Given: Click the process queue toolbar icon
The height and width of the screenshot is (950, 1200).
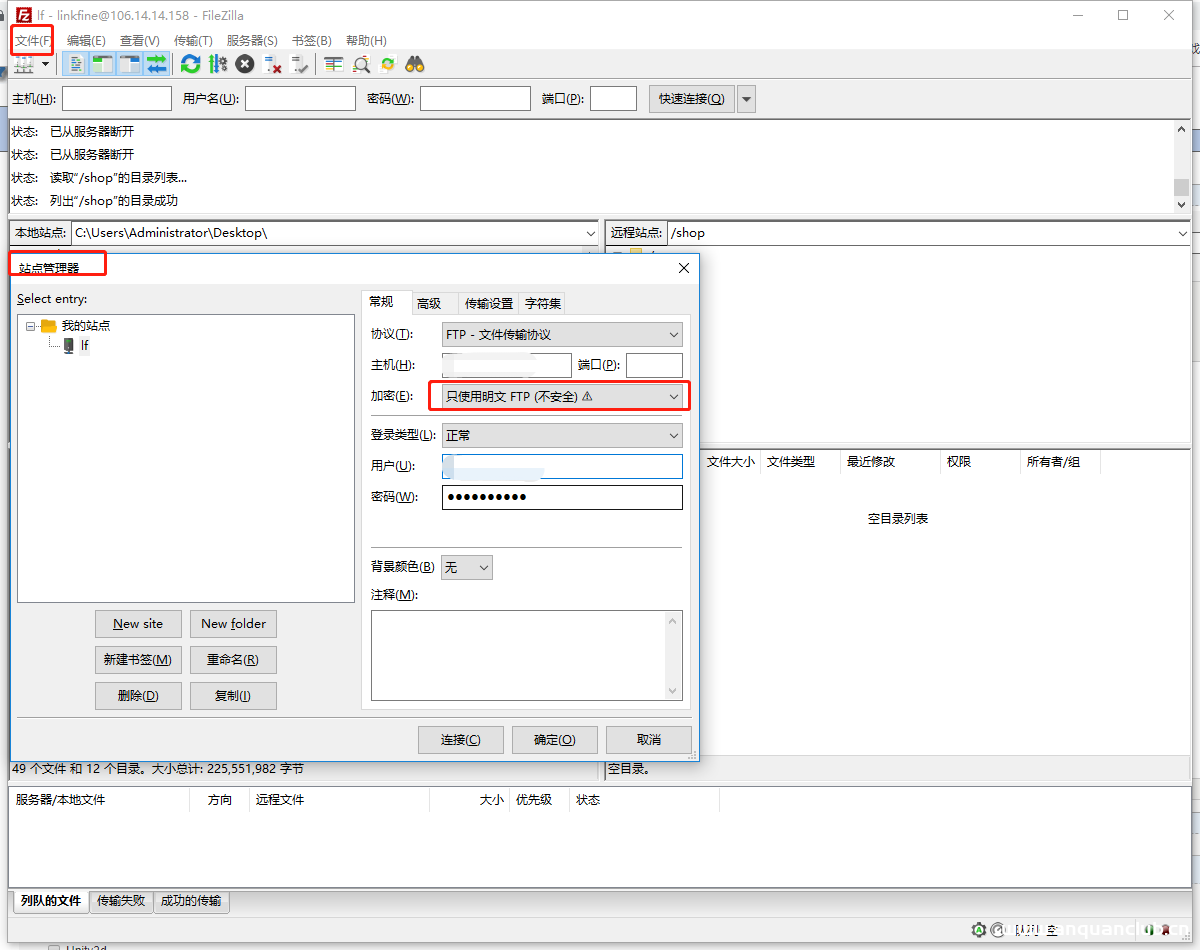Looking at the screenshot, I should coord(218,64).
